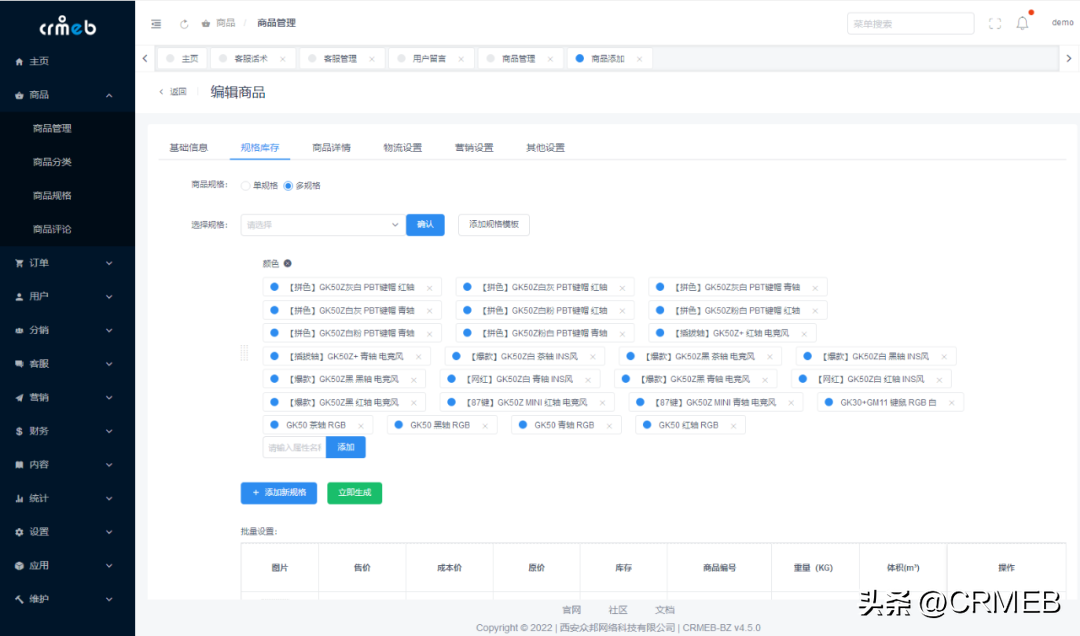
Task: Expand the 应用 sidebar menu
Action: click(x=67, y=566)
